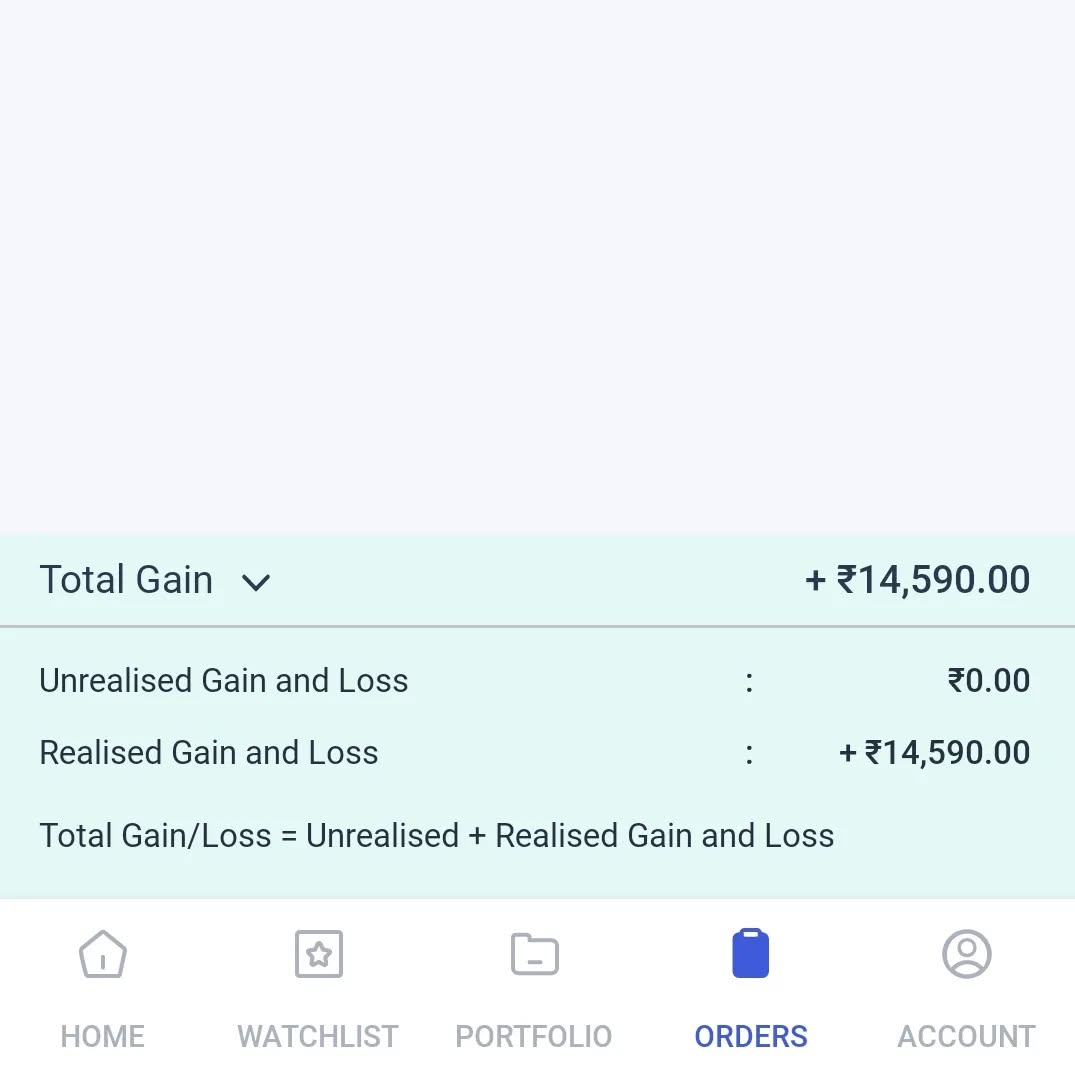Click the realised gain ₹14,590.00 value

pyautogui.click(x=934, y=753)
